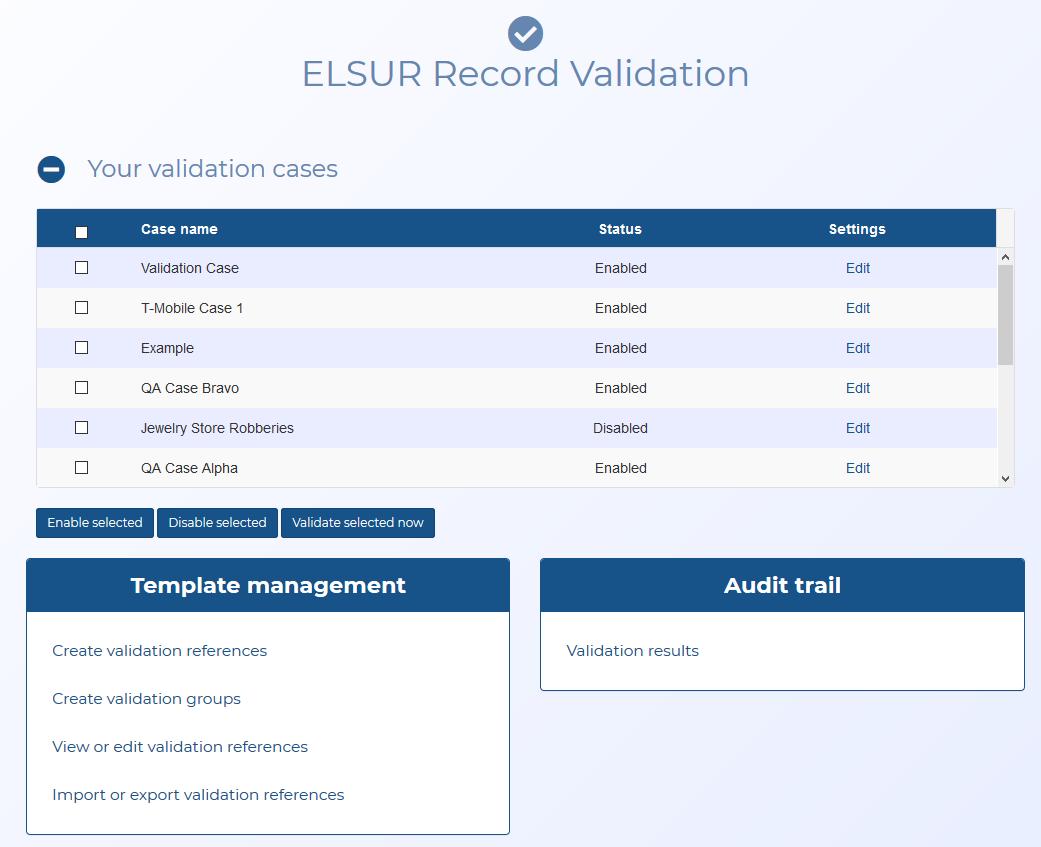Edit the QA Case Bravo settings
The width and height of the screenshot is (1041, 847).
pyautogui.click(x=857, y=388)
